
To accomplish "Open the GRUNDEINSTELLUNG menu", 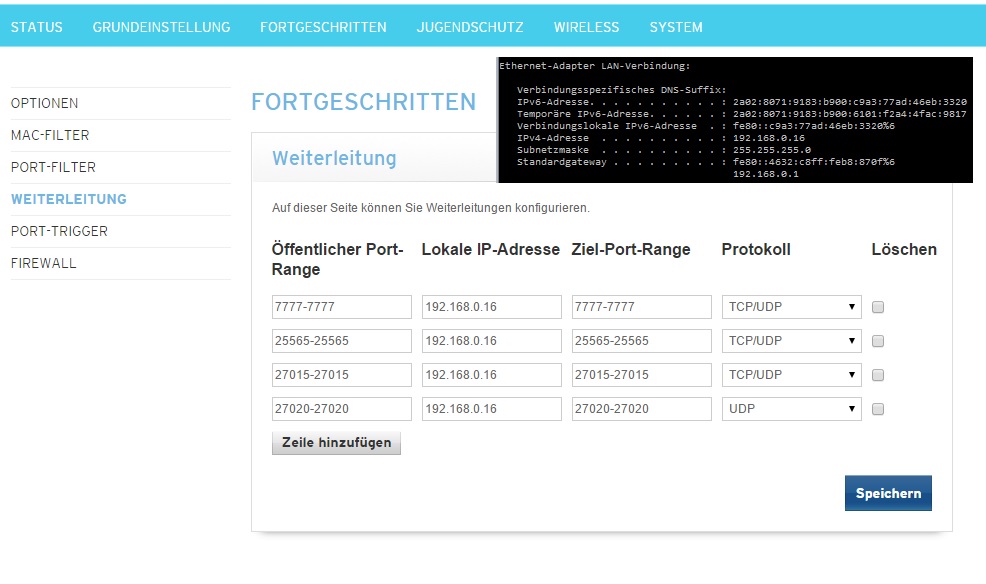I will tap(161, 27).
